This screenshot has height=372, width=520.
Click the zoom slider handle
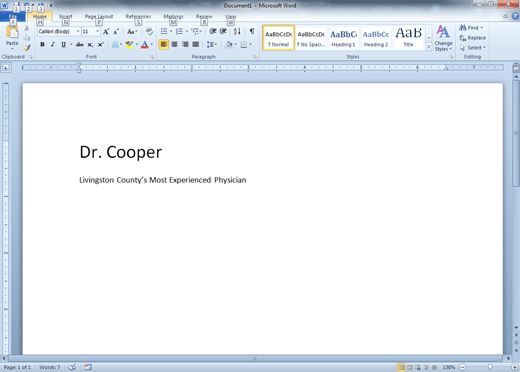pos(490,367)
